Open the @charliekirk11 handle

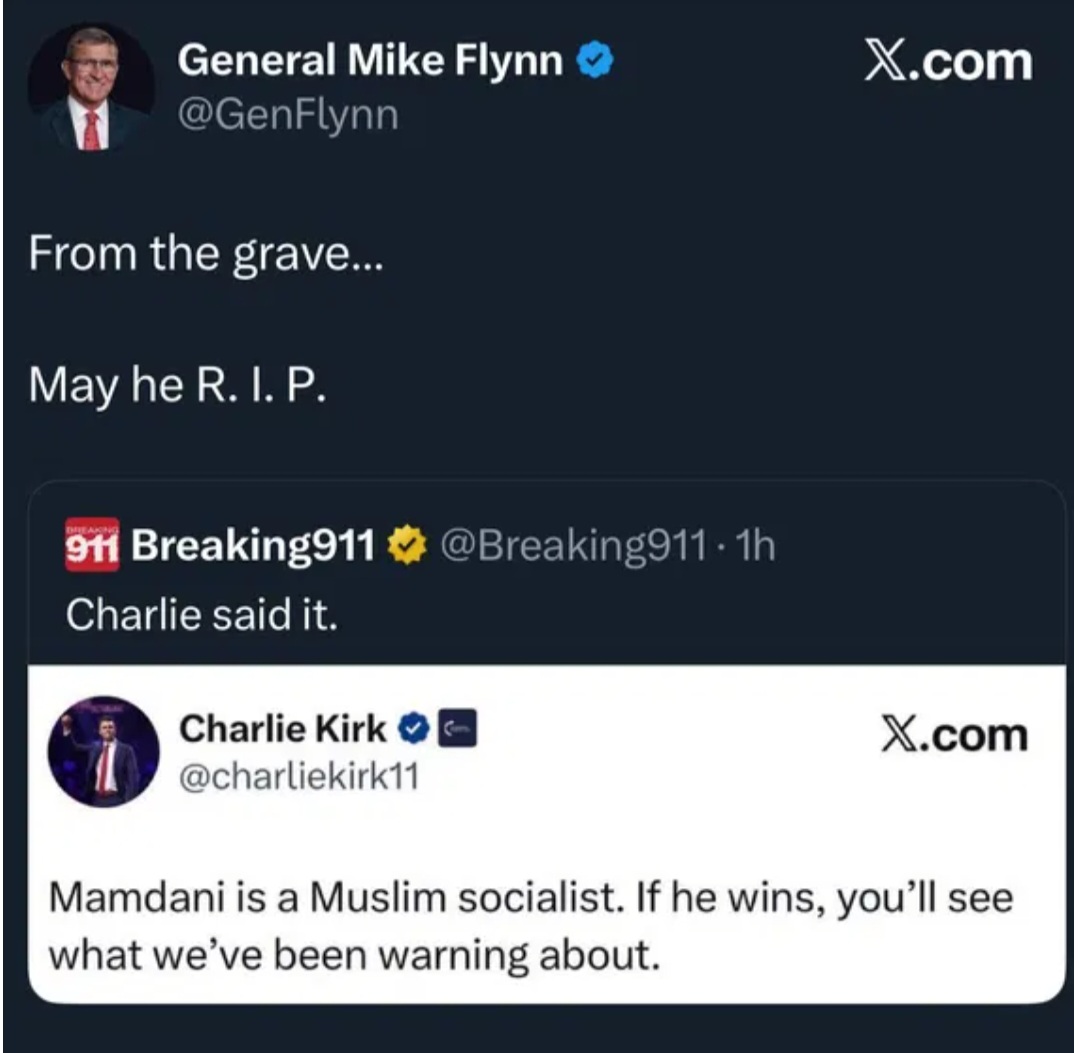pos(297,776)
